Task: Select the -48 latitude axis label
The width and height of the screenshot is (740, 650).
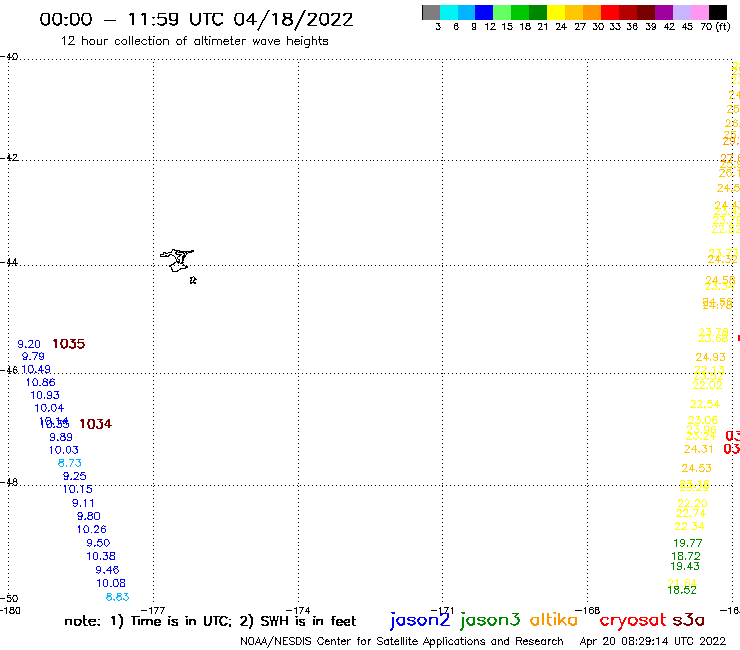Action: click(x=9, y=482)
